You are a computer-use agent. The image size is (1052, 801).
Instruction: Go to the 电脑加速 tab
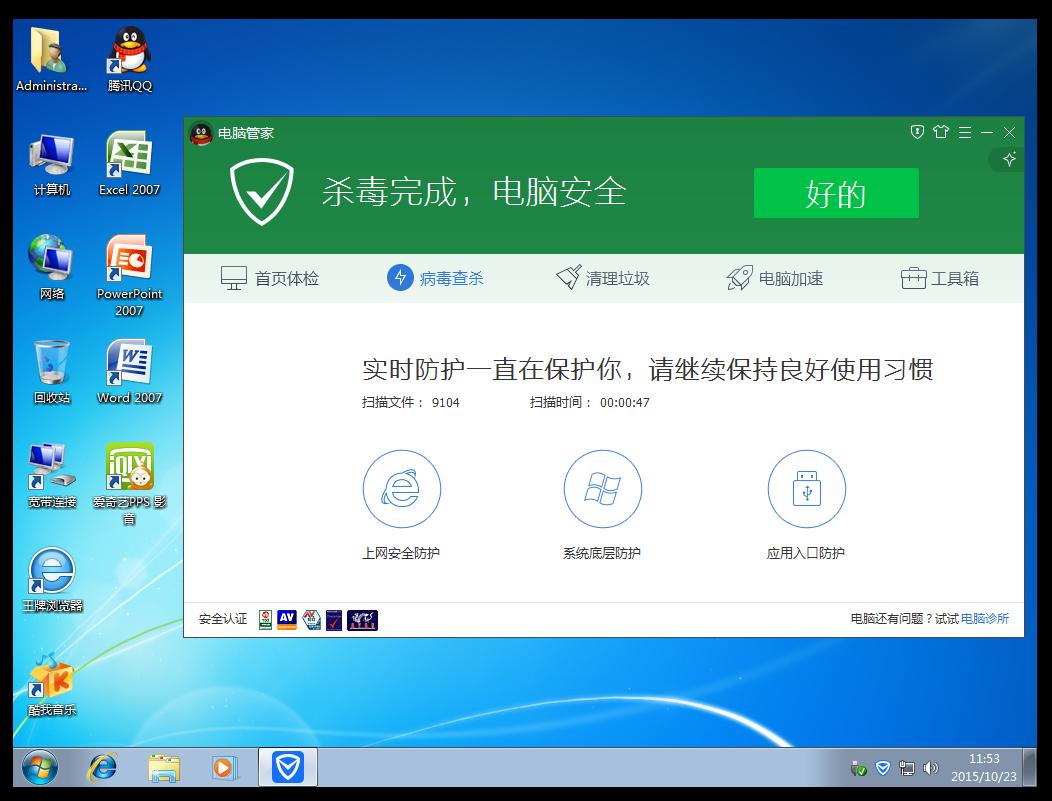[x=775, y=278]
